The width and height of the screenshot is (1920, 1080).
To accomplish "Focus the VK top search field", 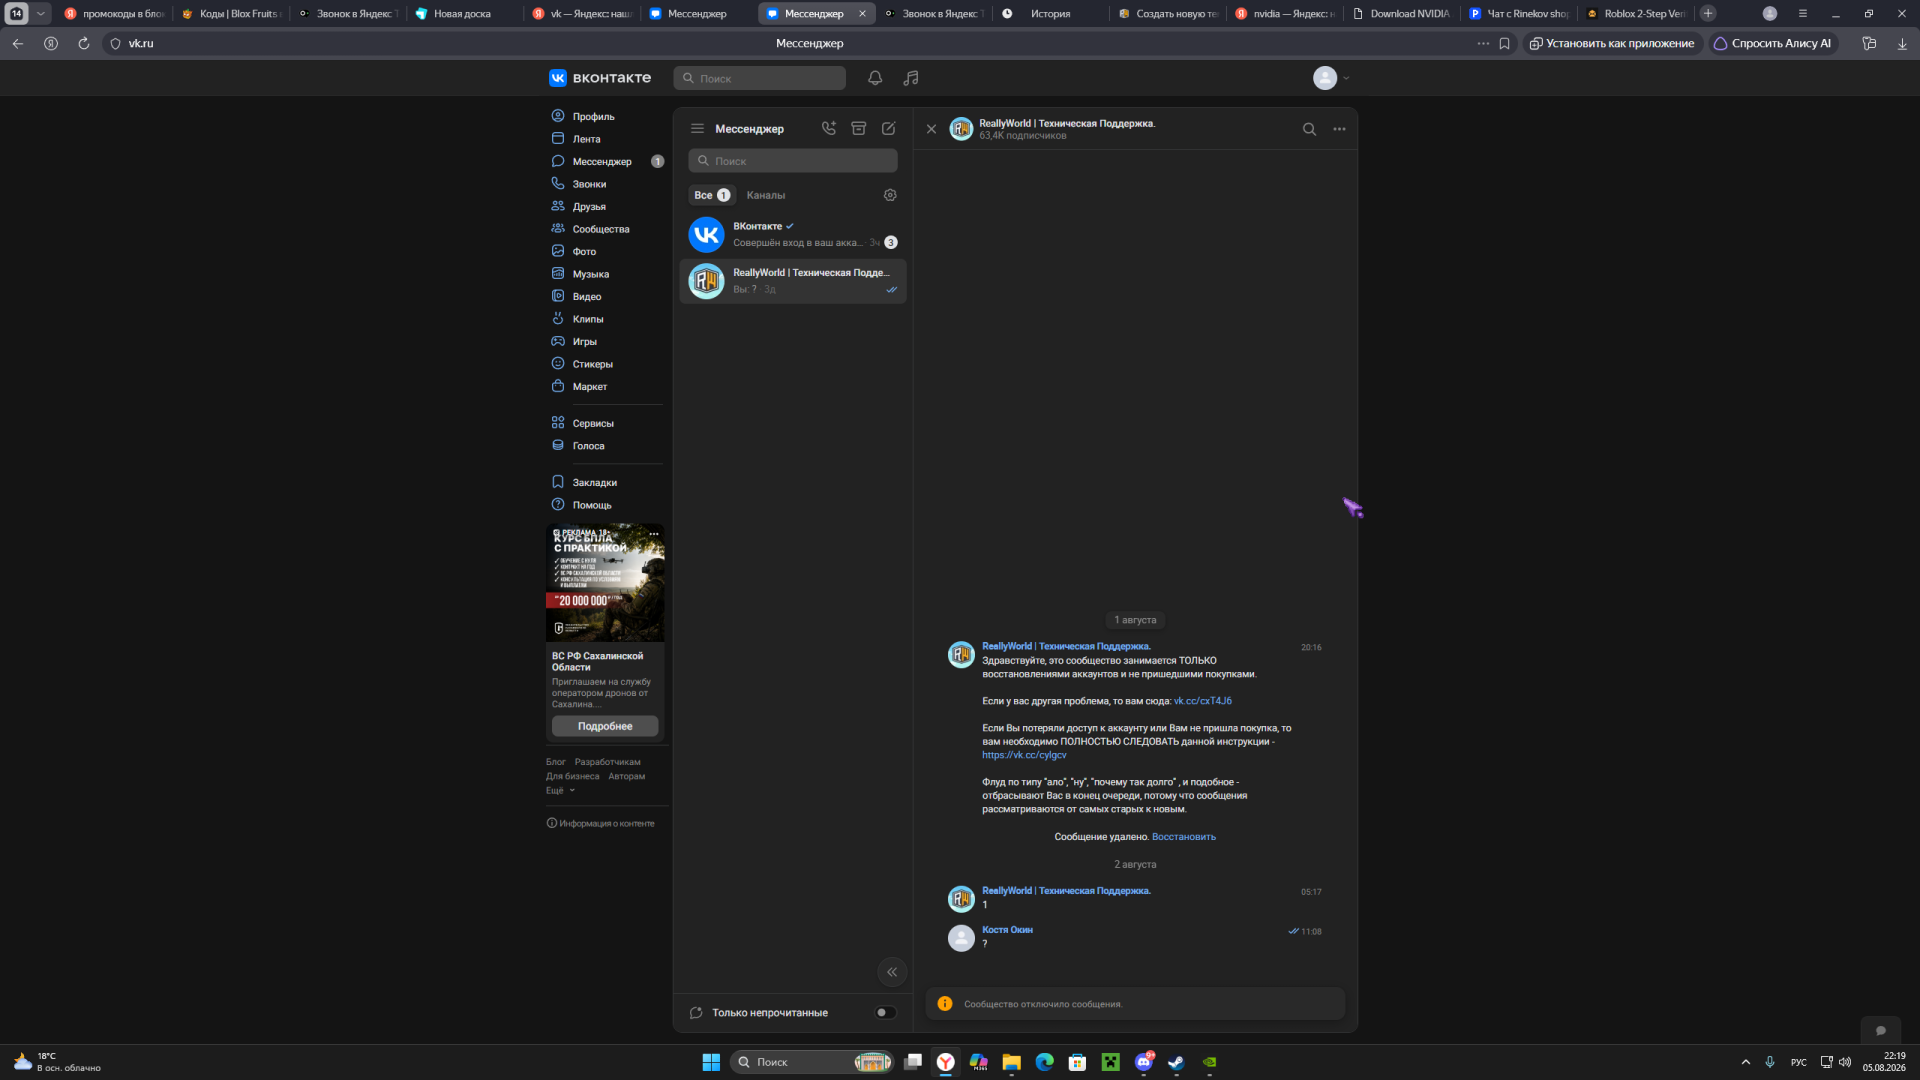I will [760, 78].
